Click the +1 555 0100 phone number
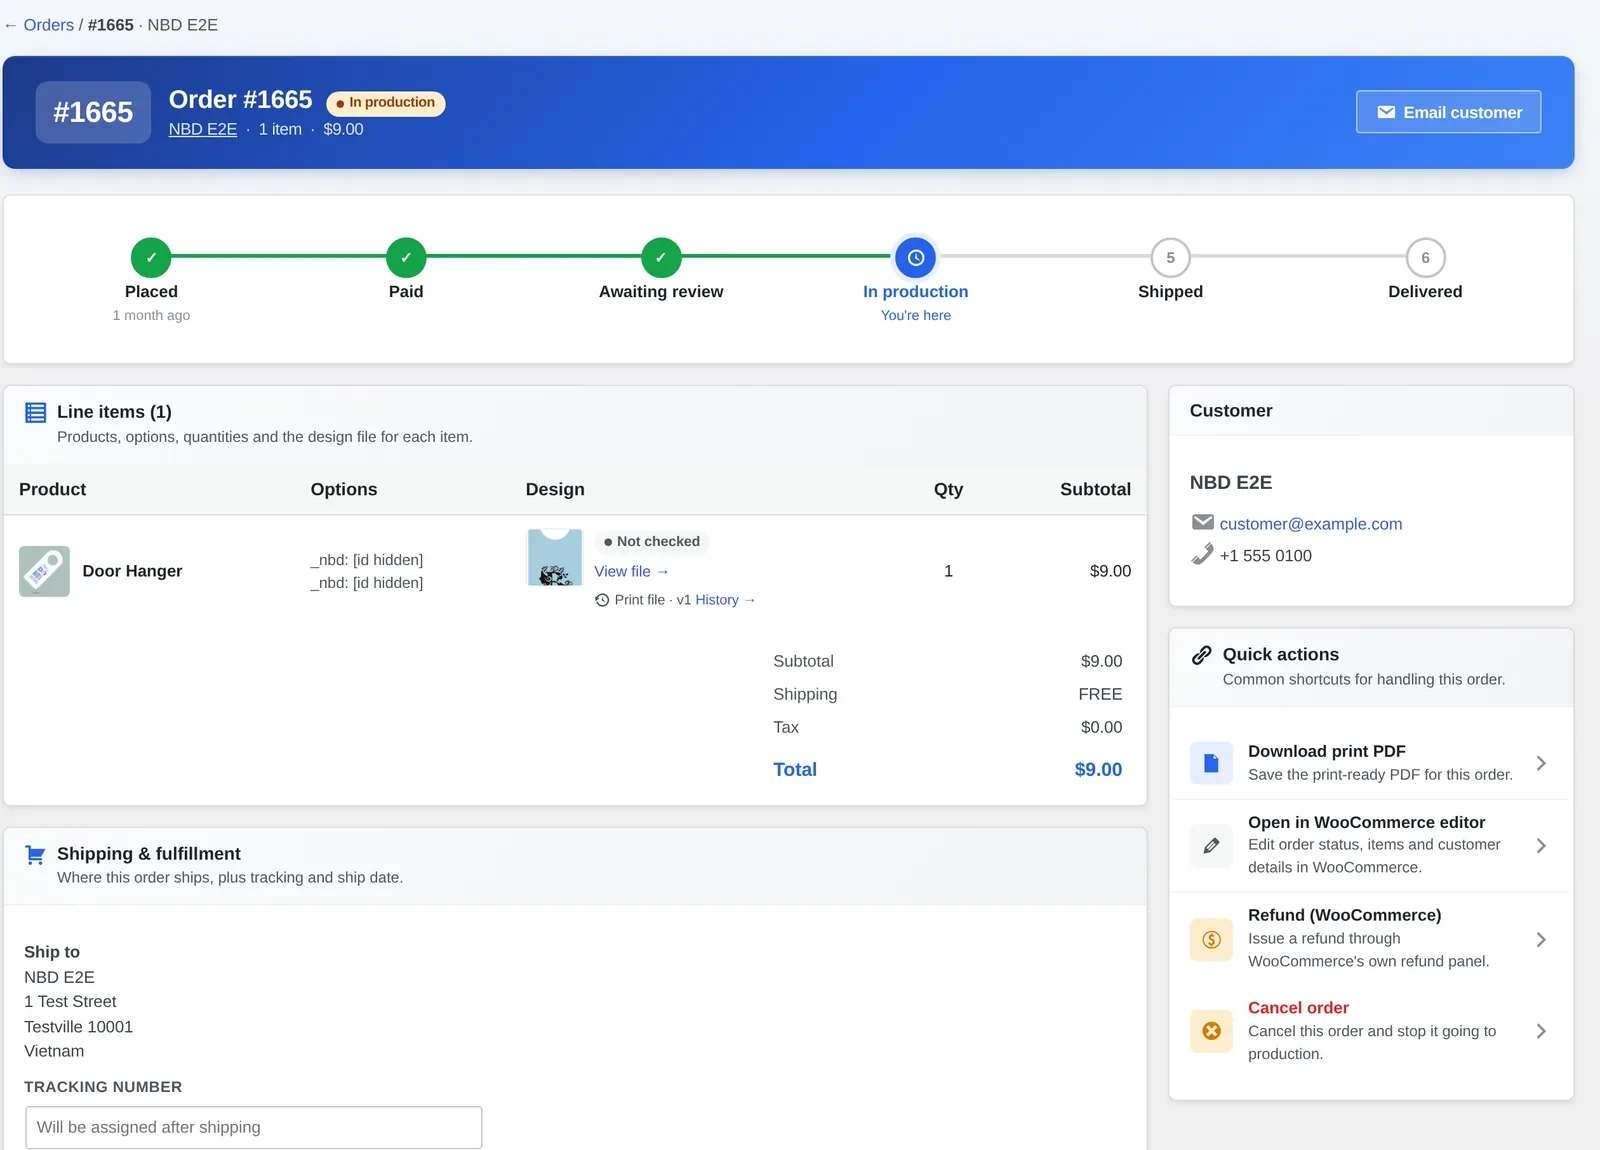1600x1150 pixels. click(x=1265, y=556)
